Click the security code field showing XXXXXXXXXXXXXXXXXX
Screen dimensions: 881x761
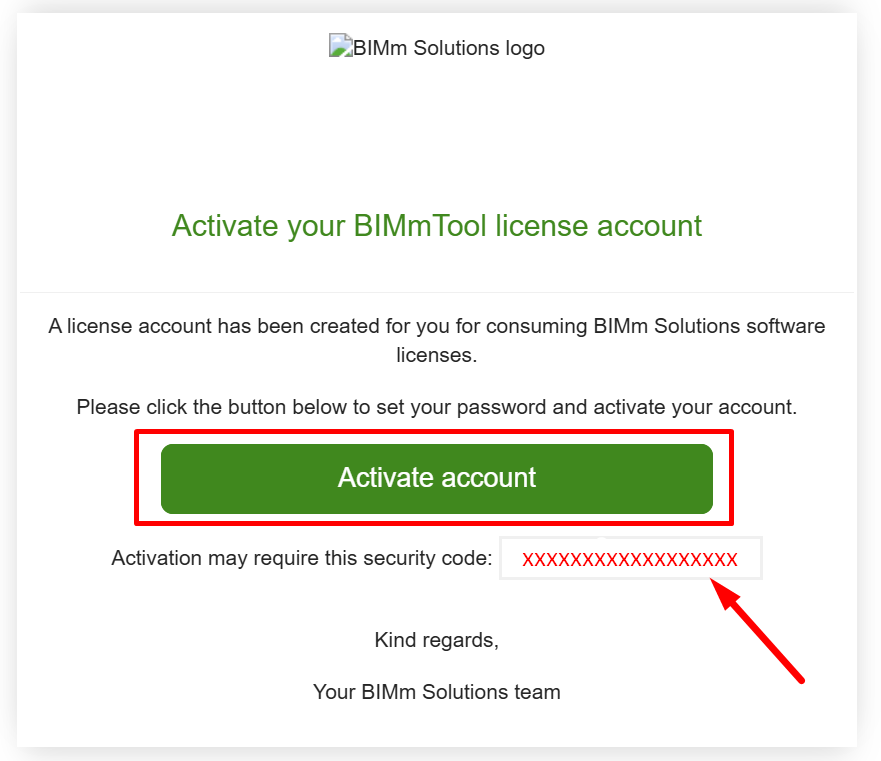pyautogui.click(x=630, y=558)
